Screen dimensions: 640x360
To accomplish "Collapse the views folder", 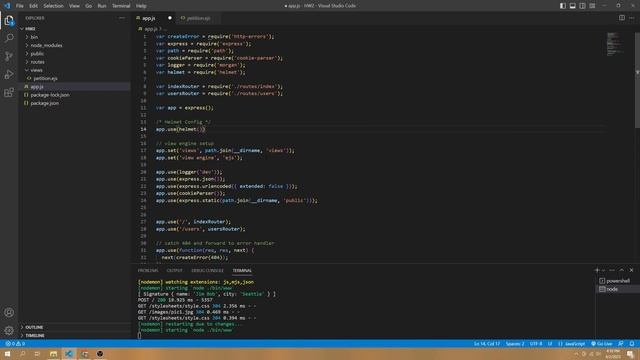I will tap(36, 70).
